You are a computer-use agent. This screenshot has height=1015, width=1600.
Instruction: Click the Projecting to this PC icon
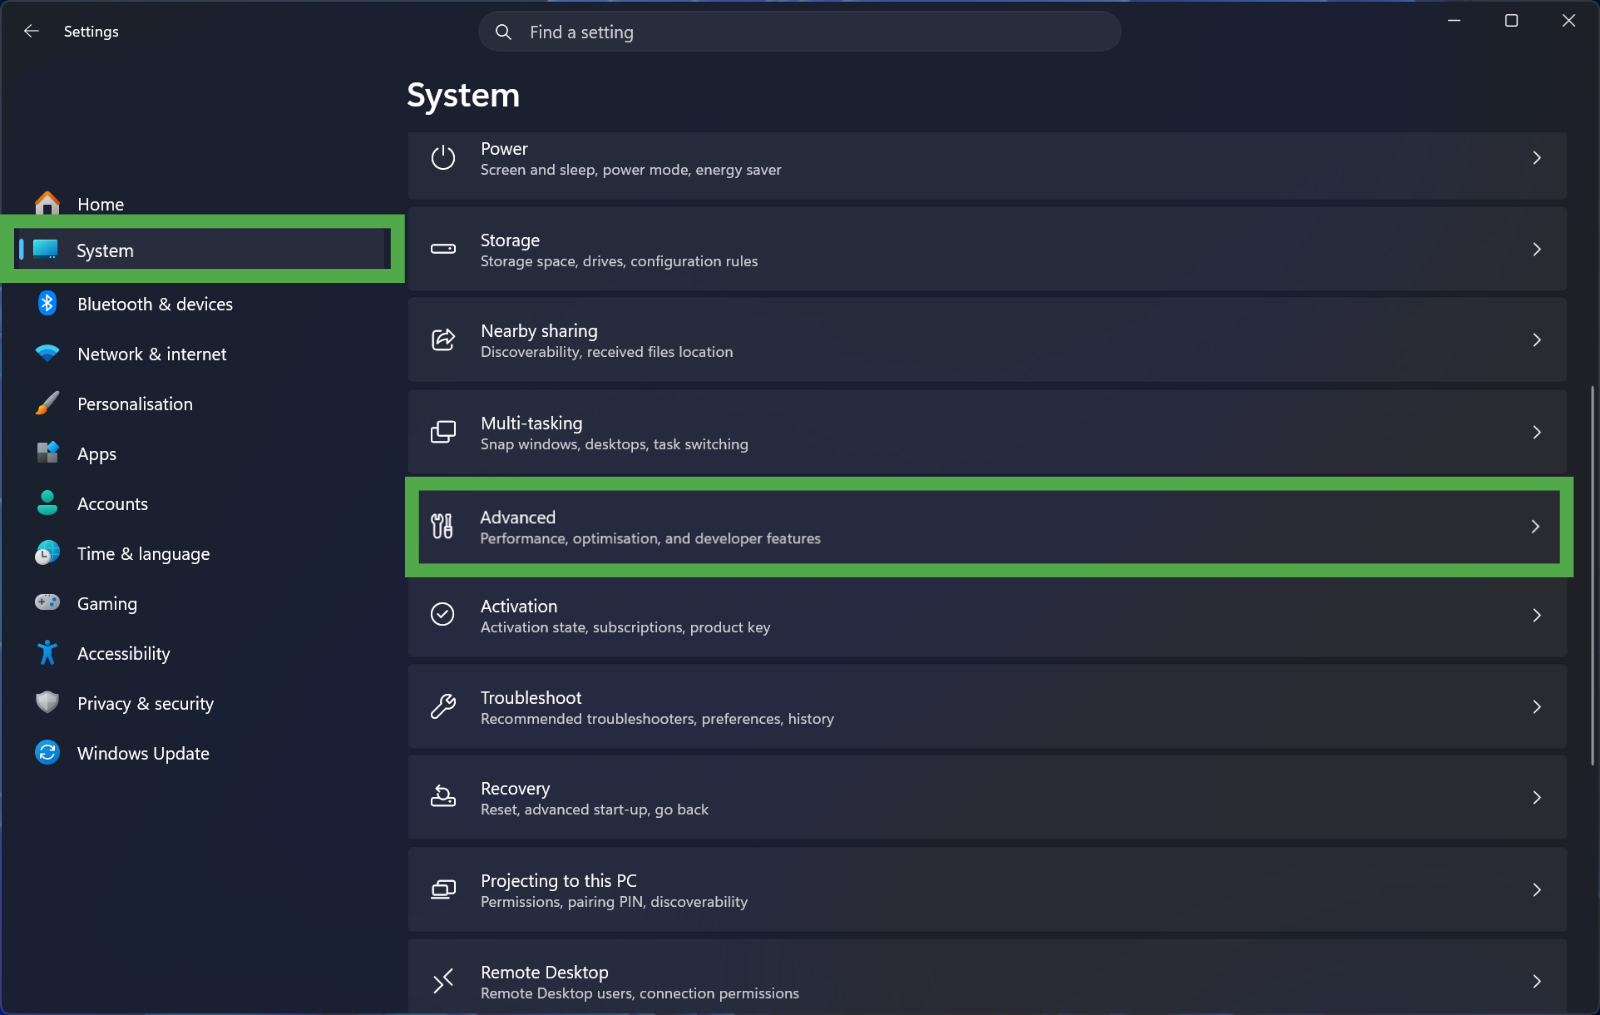click(443, 889)
